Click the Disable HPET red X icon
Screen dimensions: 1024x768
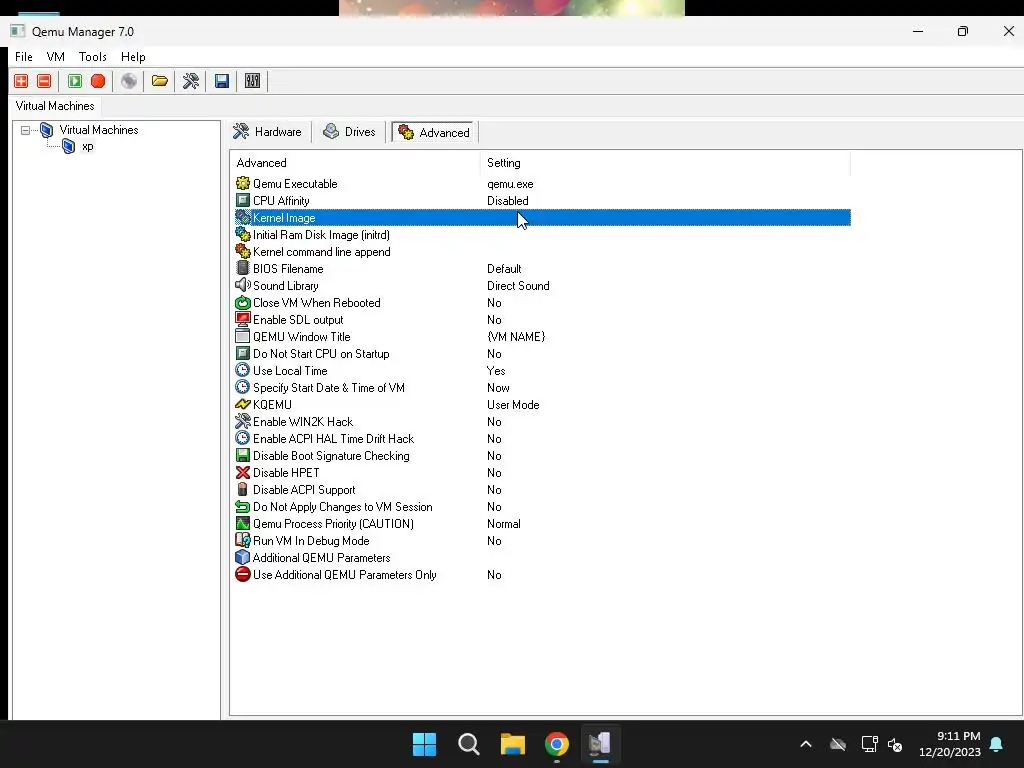[x=243, y=472]
